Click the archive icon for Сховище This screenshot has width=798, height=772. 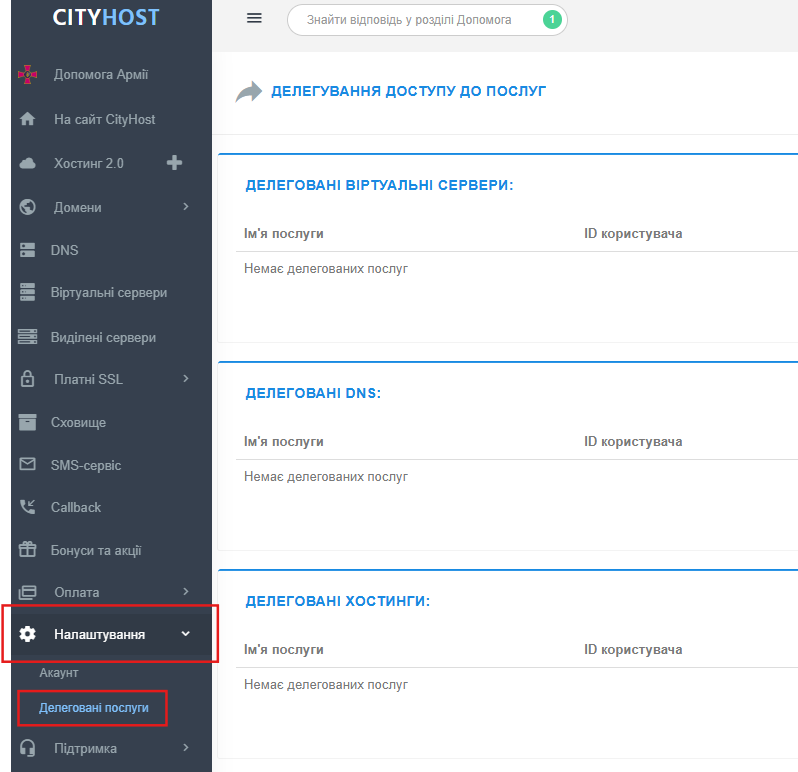coord(28,422)
